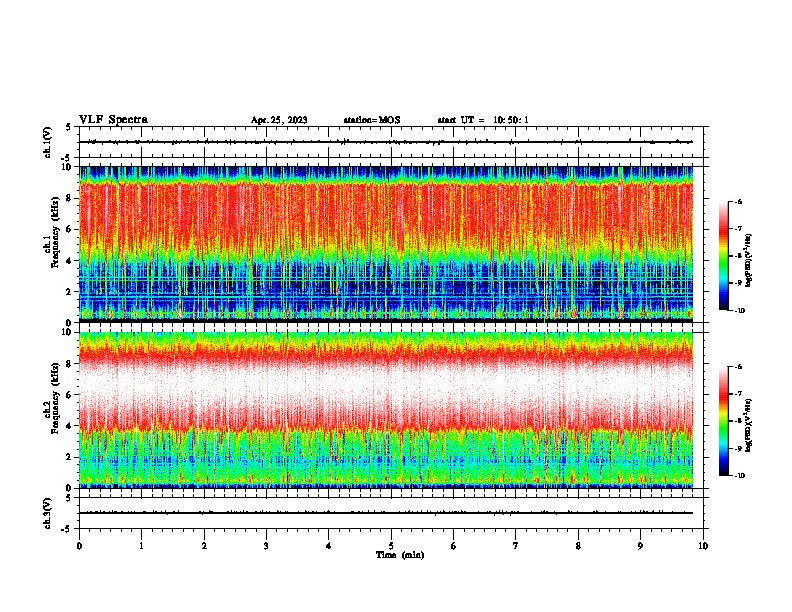Click the "-5" tick on ch.3(V) axis
The height and width of the screenshot is (612, 792).
(67, 529)
